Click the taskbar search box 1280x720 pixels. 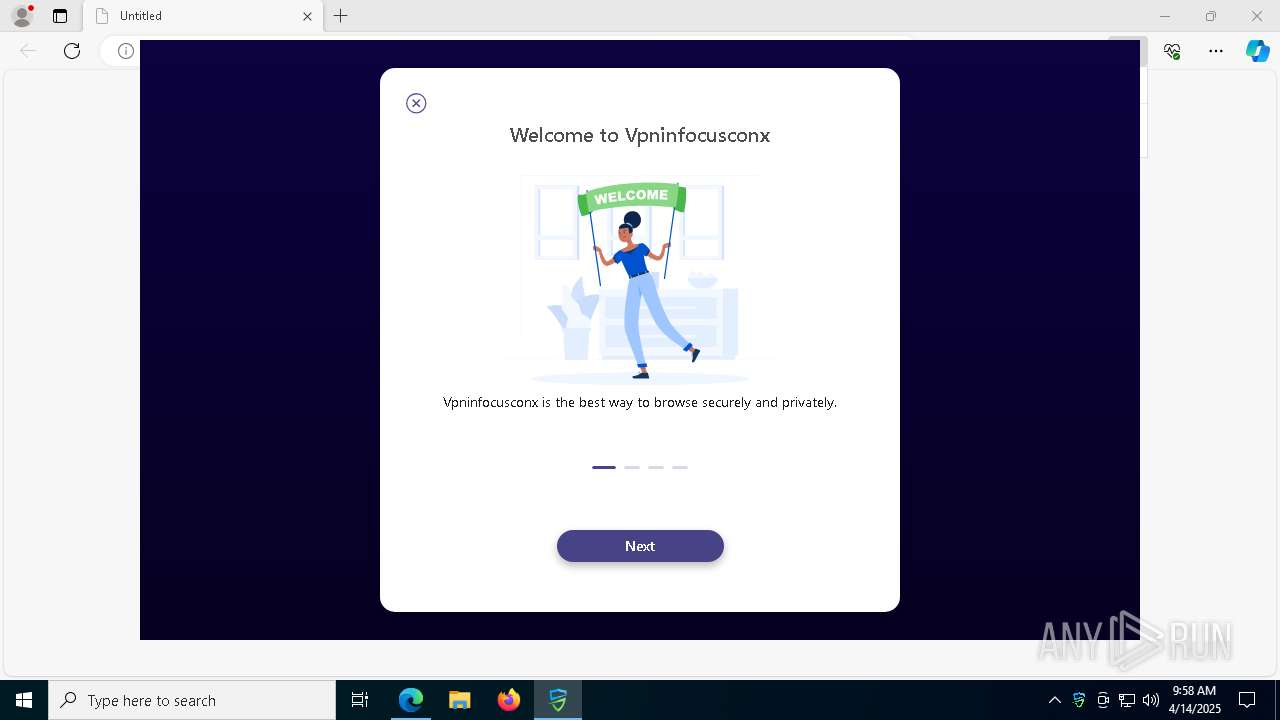pos(192,700)
